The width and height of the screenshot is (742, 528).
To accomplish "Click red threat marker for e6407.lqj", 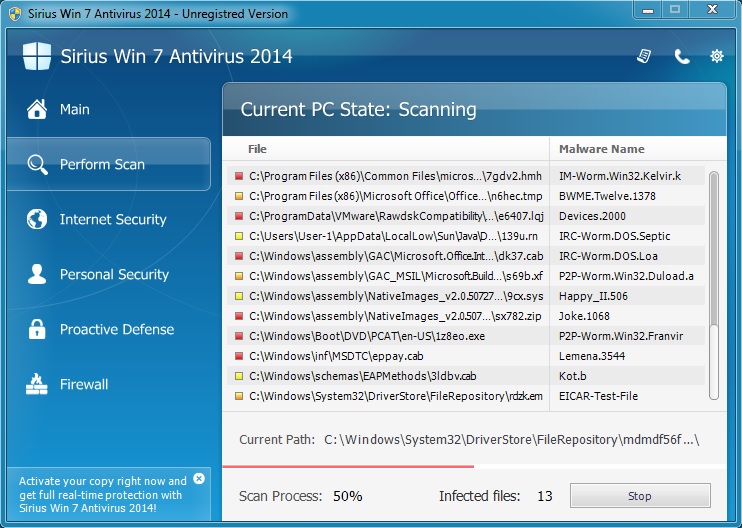I will point(238,216).
